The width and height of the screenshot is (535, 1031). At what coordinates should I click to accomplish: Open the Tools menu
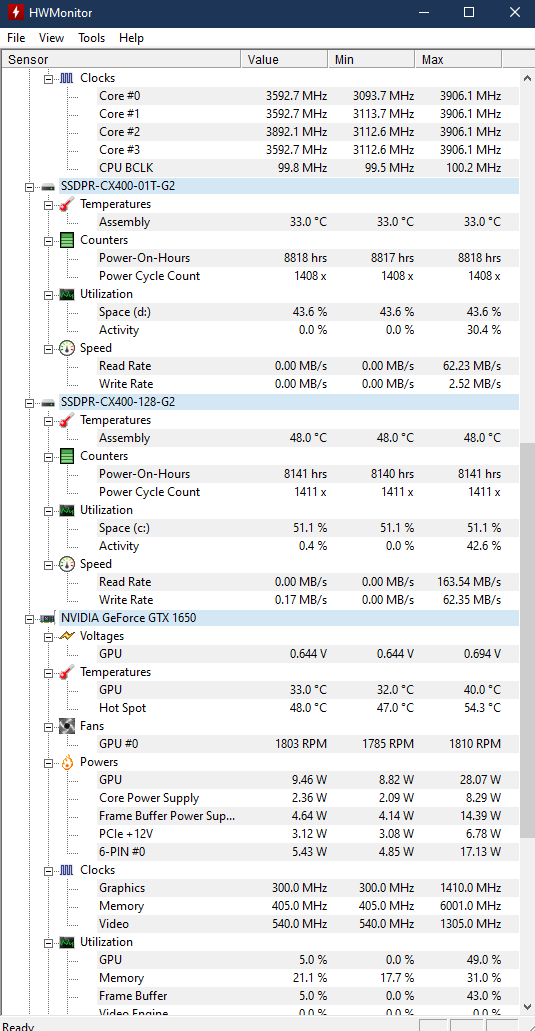pyautogui.click(x=91, y=37)
